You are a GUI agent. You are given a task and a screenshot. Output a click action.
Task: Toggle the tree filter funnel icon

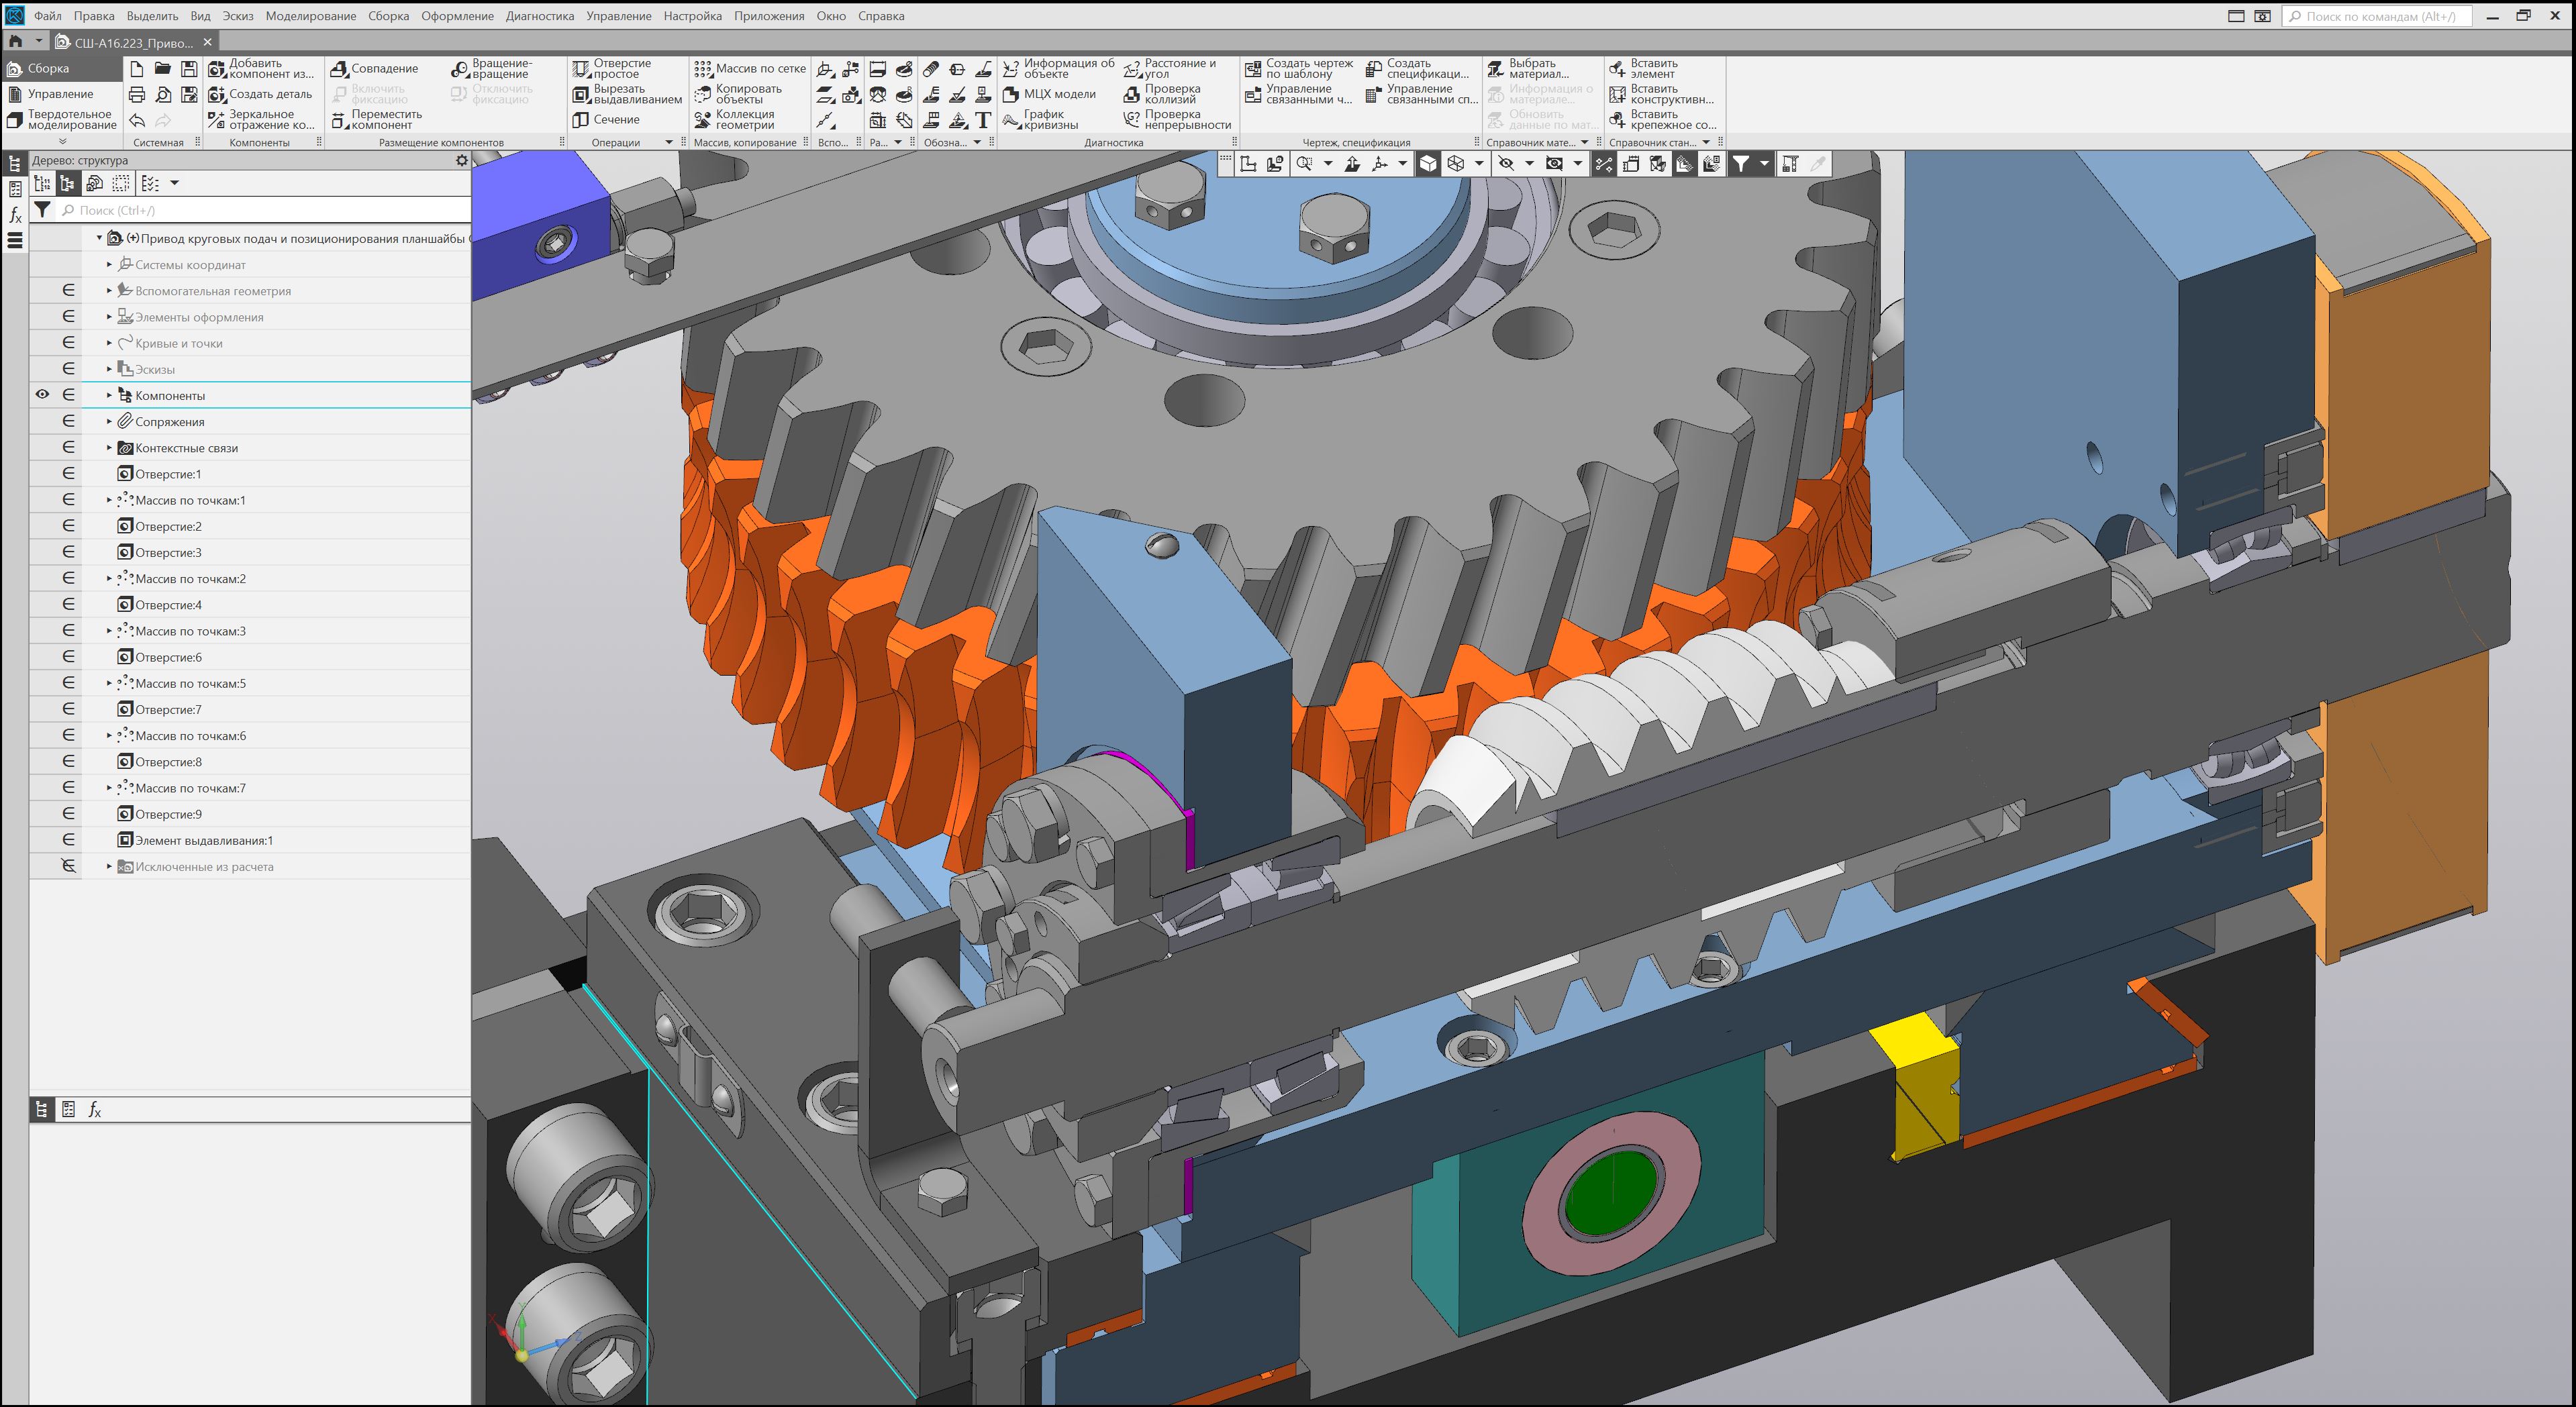42,210
